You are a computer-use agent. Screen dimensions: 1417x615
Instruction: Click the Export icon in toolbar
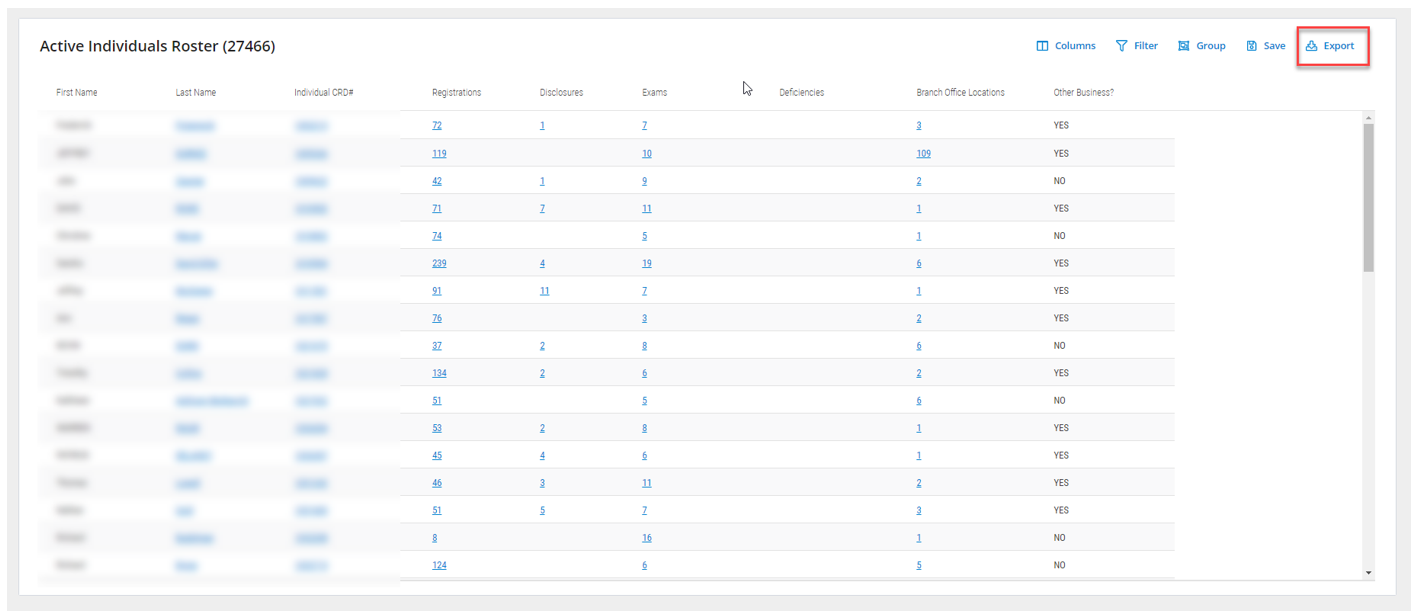[1311, 46]
